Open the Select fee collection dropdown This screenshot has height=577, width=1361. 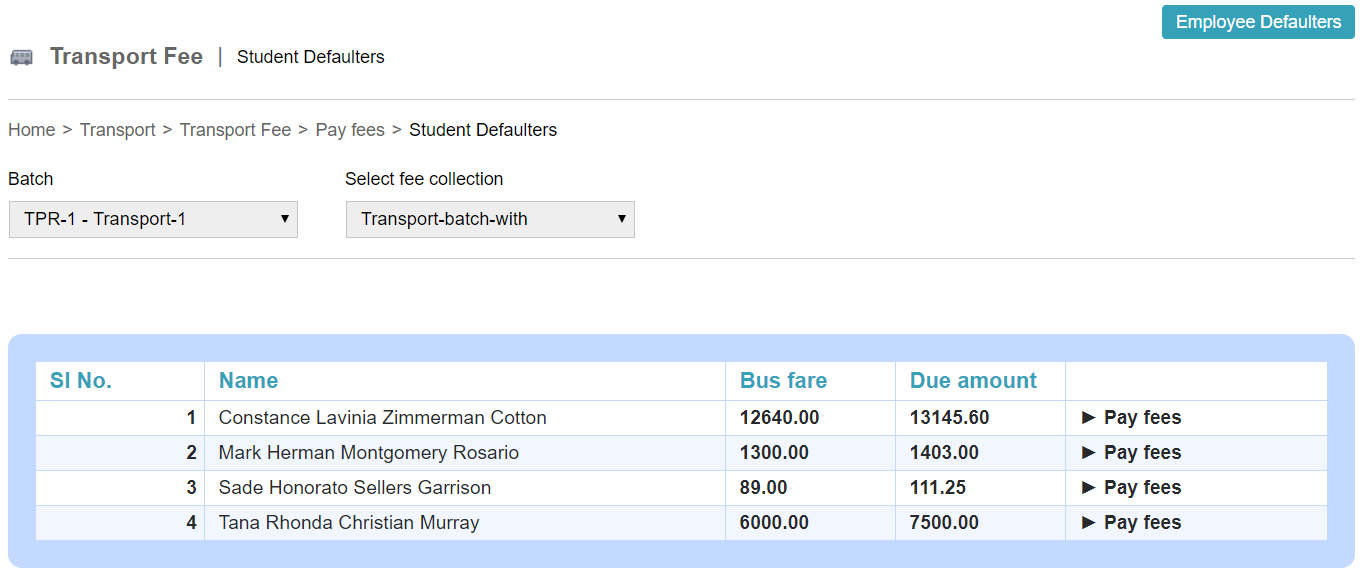point(490,219)
